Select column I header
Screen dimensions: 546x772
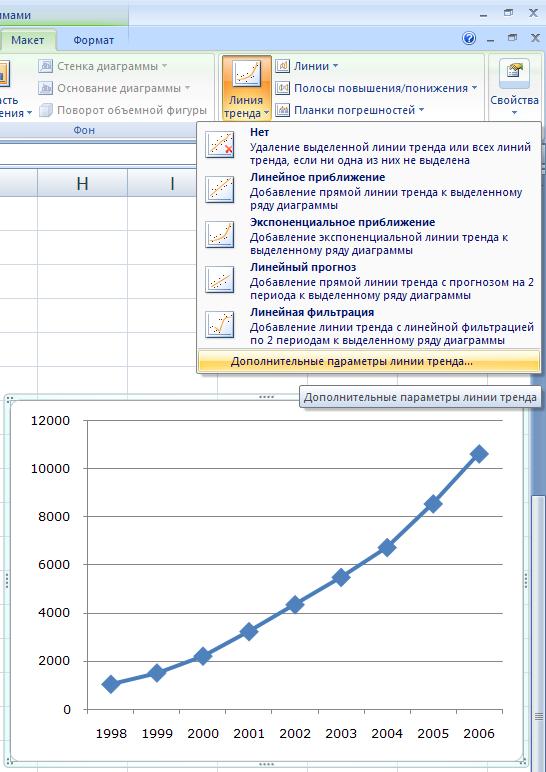172,183
